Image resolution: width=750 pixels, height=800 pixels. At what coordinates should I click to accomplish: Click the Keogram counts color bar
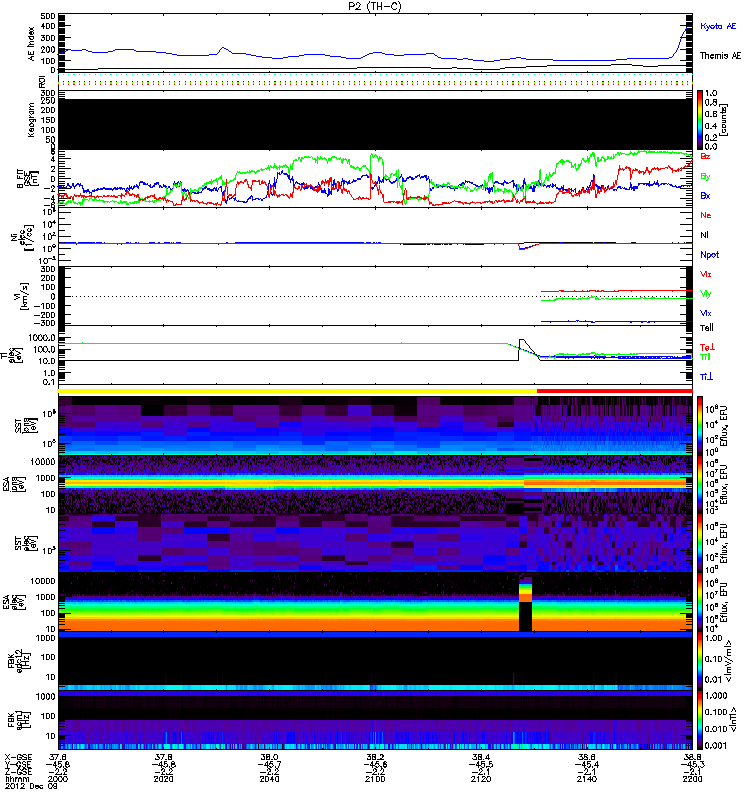click(701, 118)
